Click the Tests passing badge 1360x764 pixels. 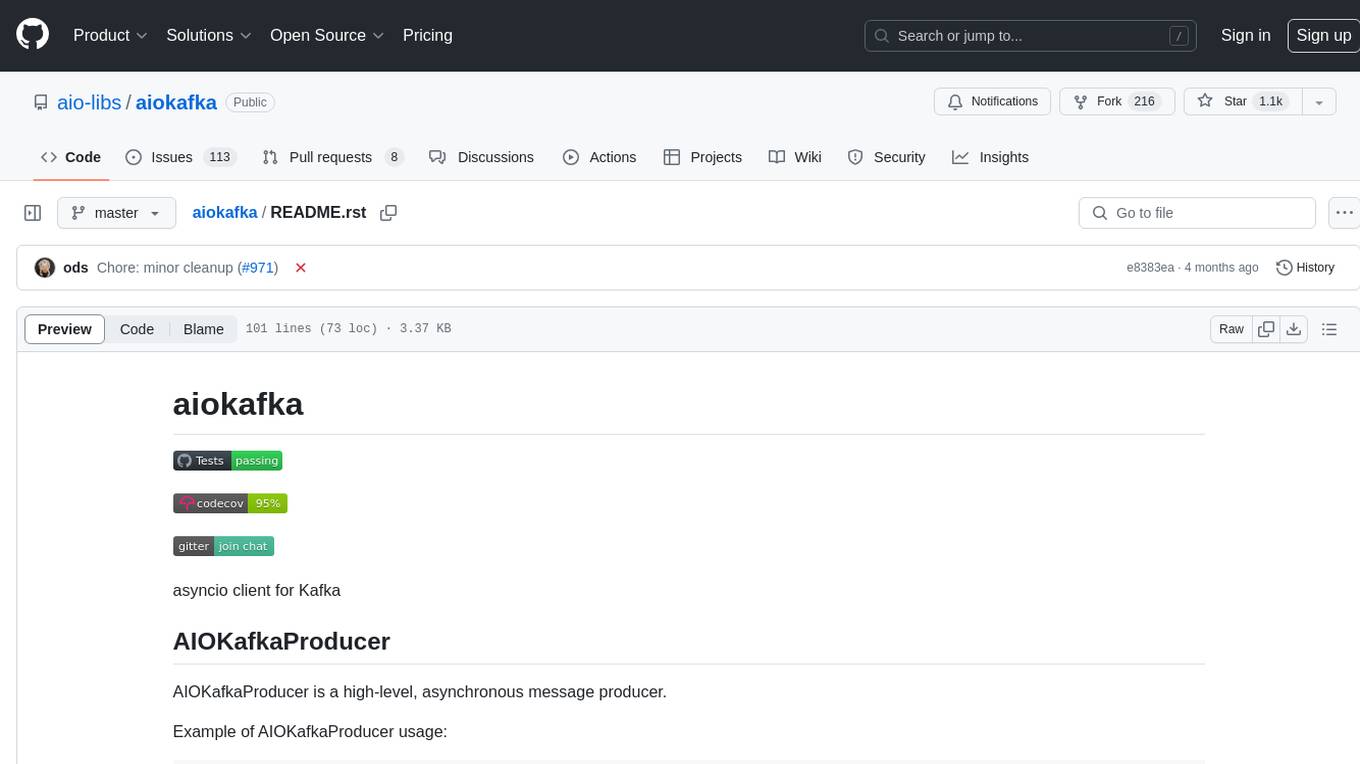point(228,461)
